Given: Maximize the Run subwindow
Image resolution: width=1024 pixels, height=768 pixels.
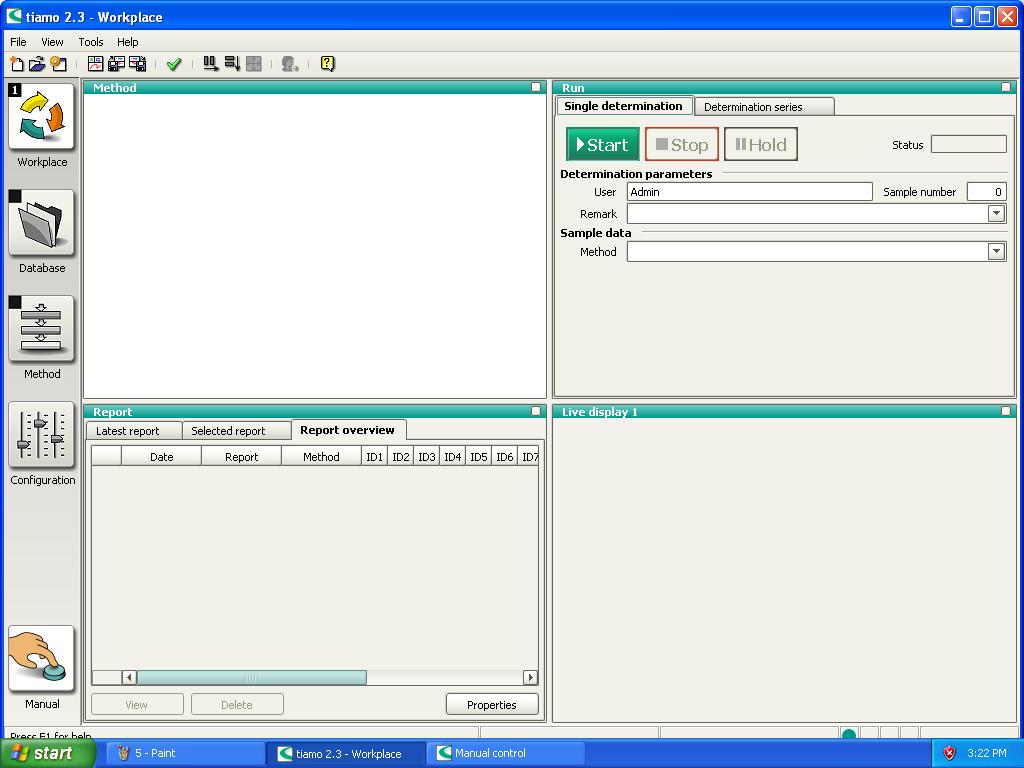Looking at the screenshot, I should point(1006,87).
